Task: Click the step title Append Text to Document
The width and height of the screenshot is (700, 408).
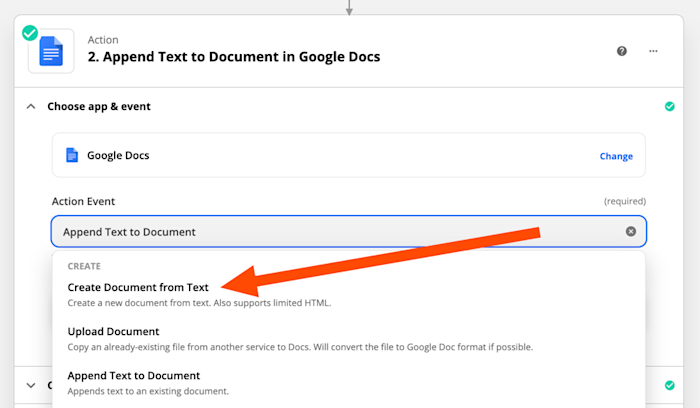Action: 234,57
